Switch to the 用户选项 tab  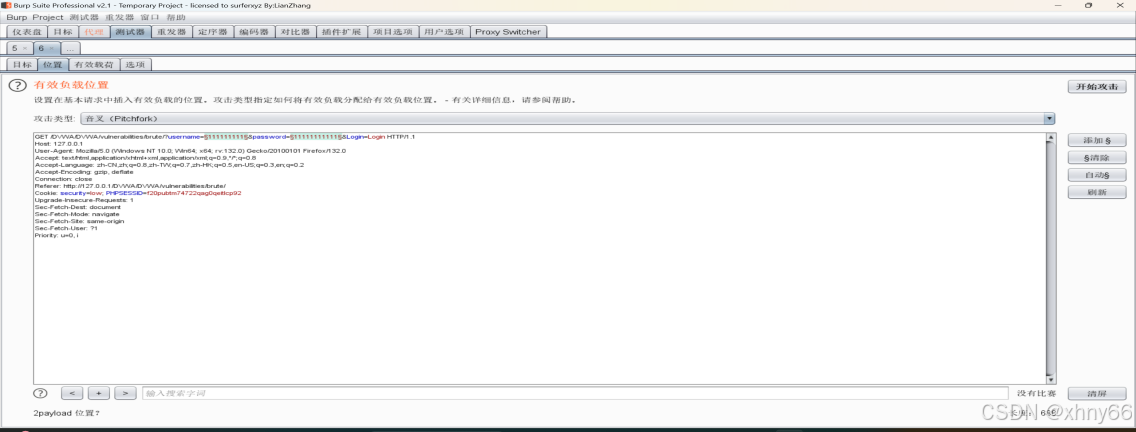pos(444,32)
